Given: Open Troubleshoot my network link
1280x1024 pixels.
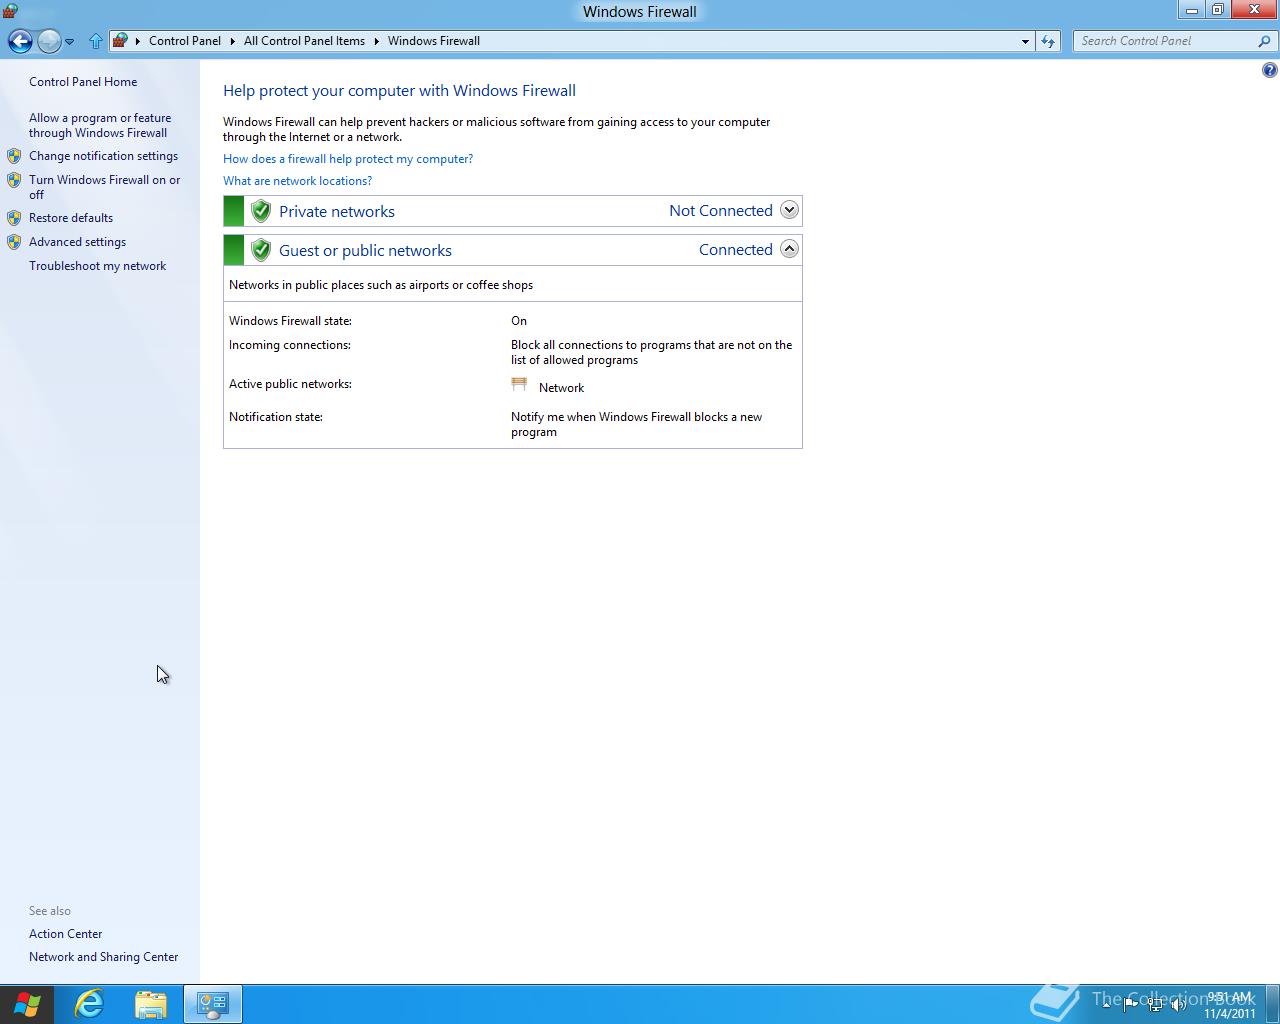Looking at the screenshot, I should coord(97,266).
